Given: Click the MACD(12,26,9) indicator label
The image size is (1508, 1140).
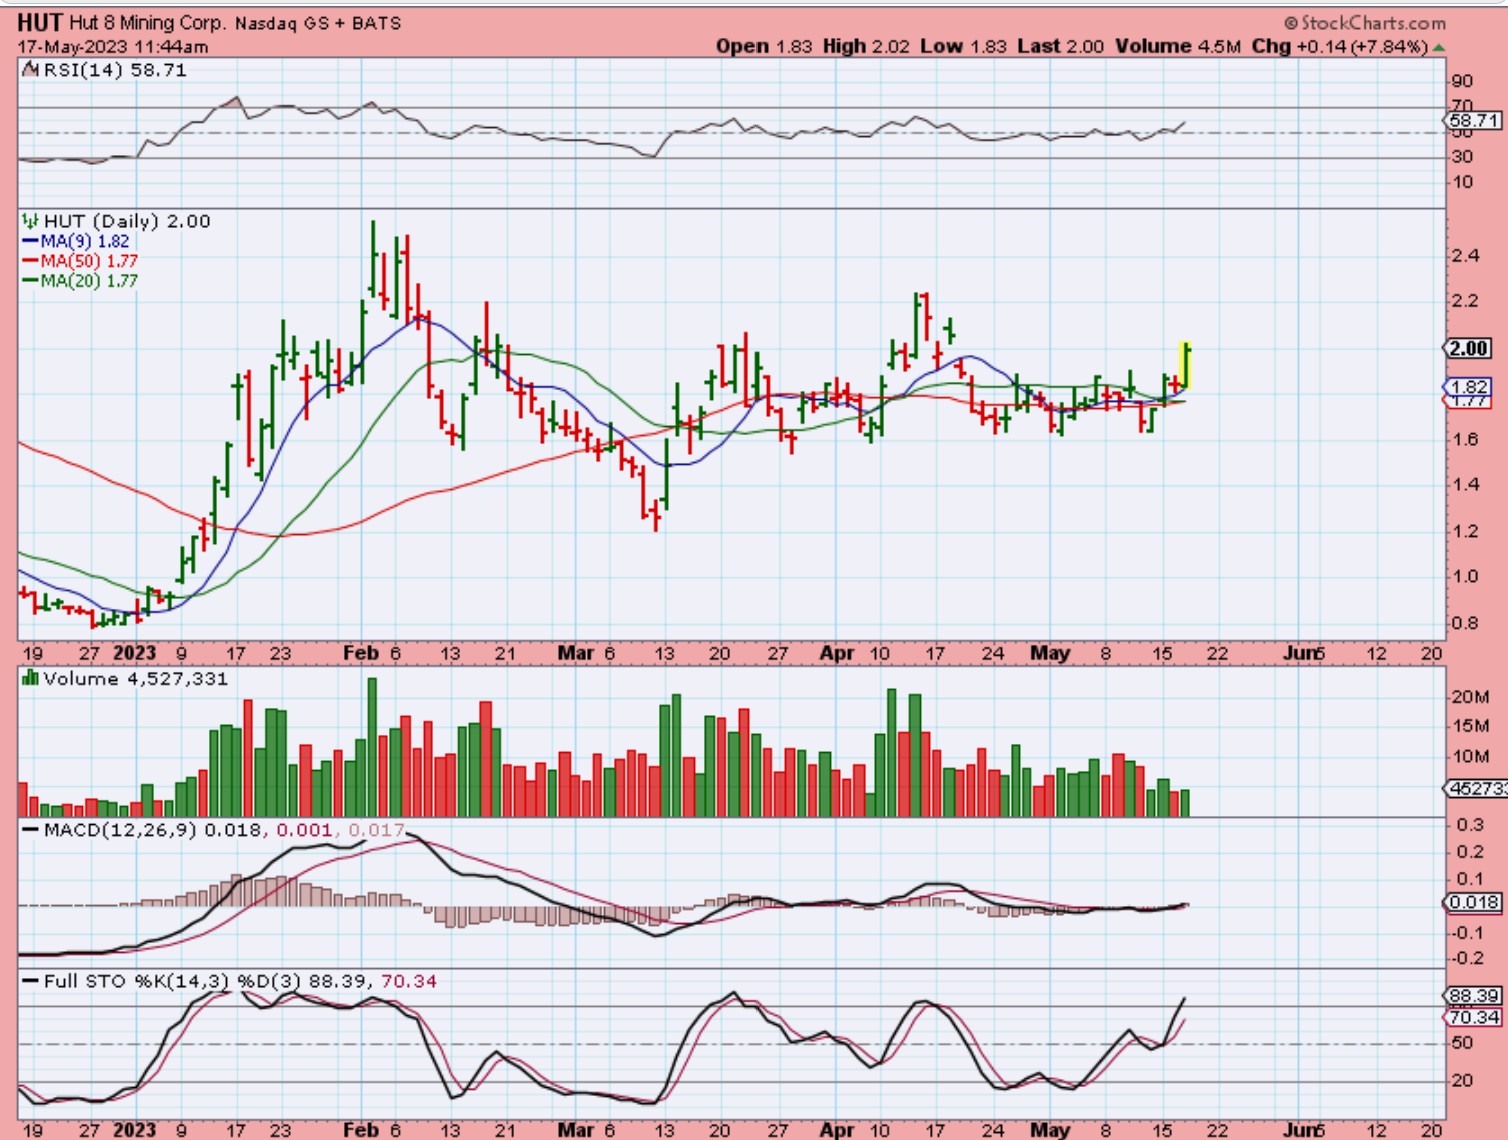Looking at the screenshot, I should [x=120, y=830].
